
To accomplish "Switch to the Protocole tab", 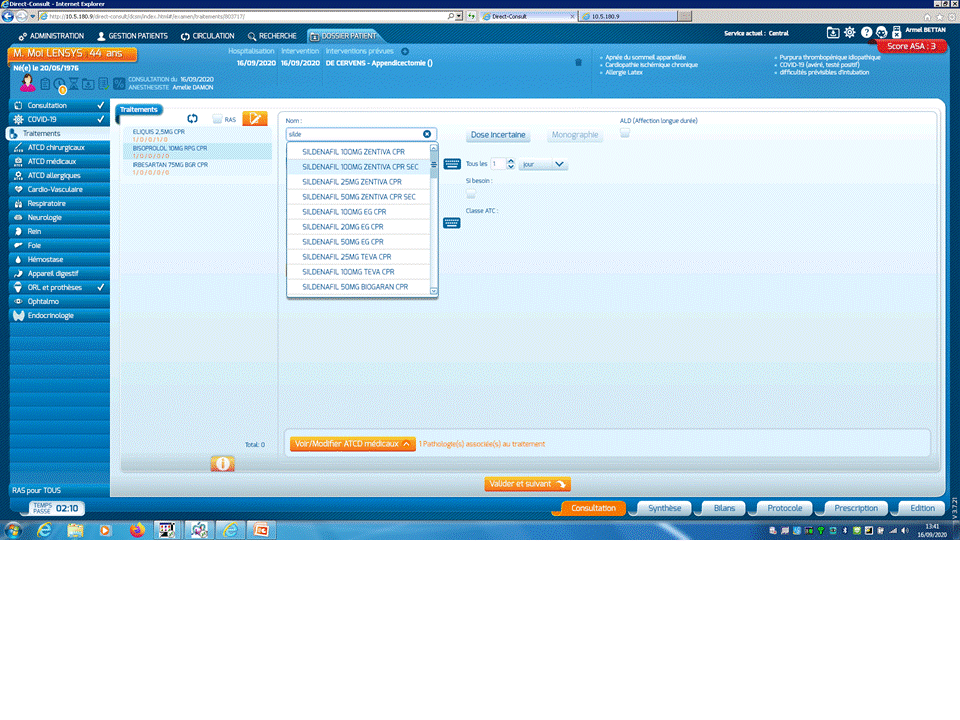I will (784, 508).
